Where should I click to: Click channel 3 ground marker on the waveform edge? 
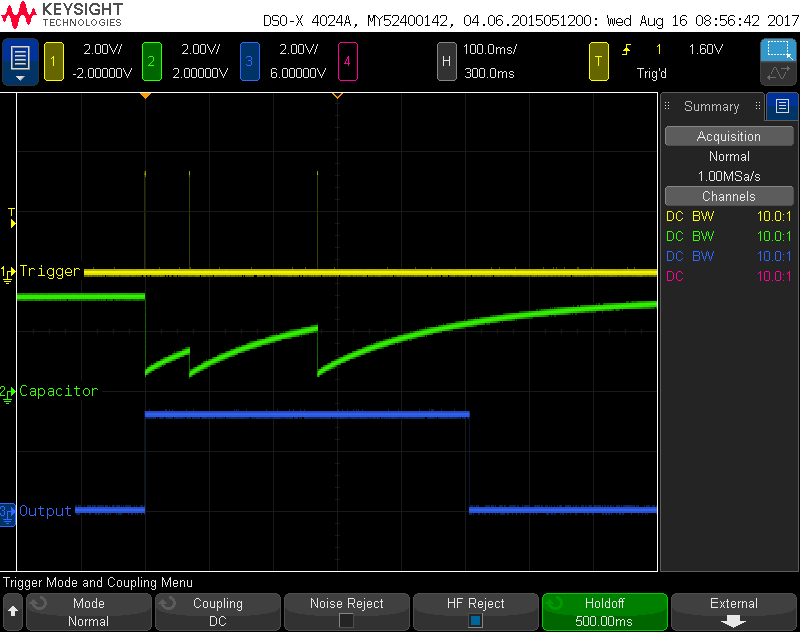coord(8,513)
